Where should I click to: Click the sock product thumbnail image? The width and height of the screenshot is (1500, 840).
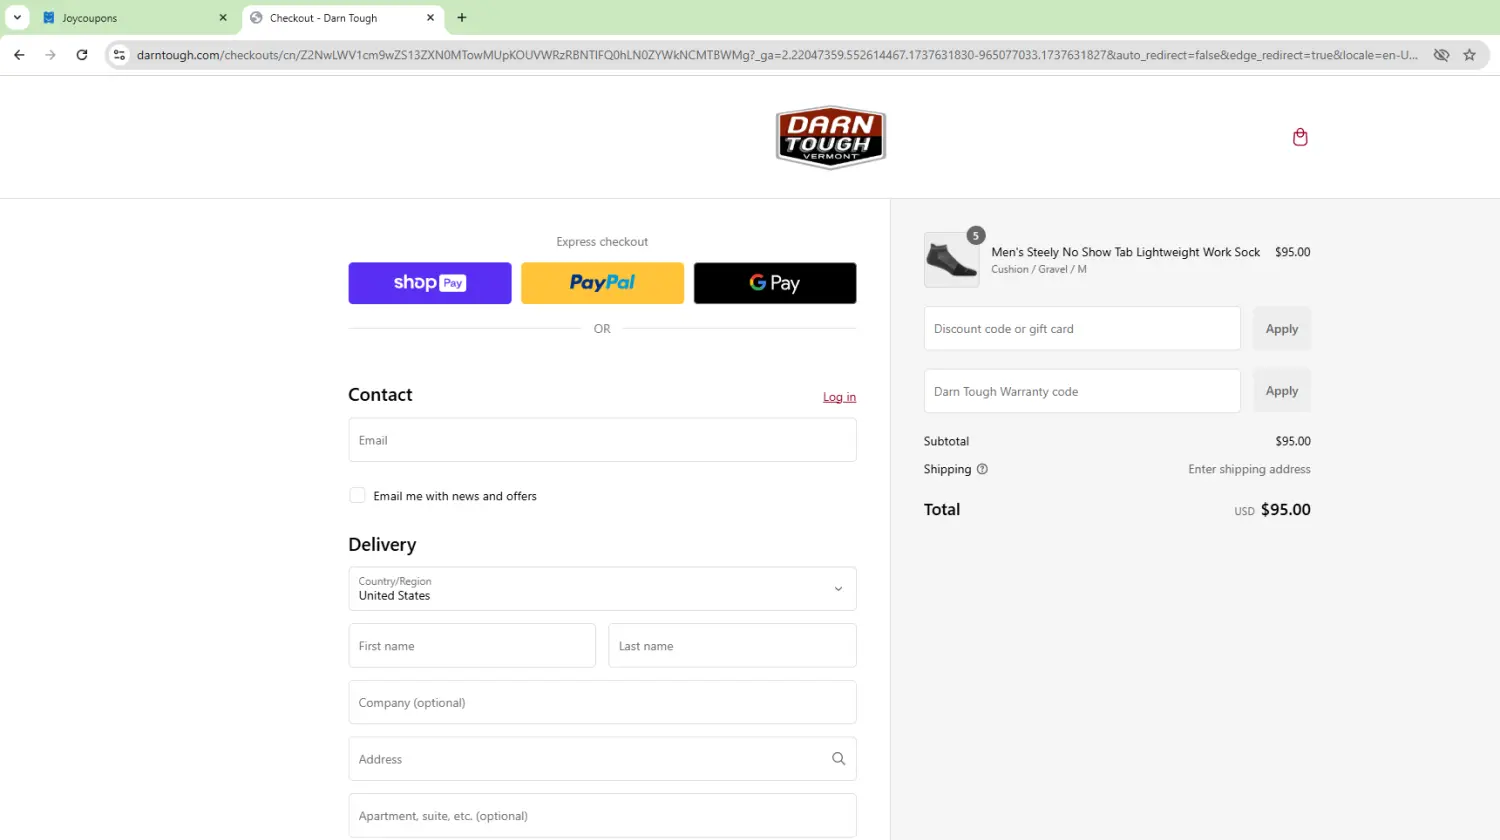click(x=951, y=260)
